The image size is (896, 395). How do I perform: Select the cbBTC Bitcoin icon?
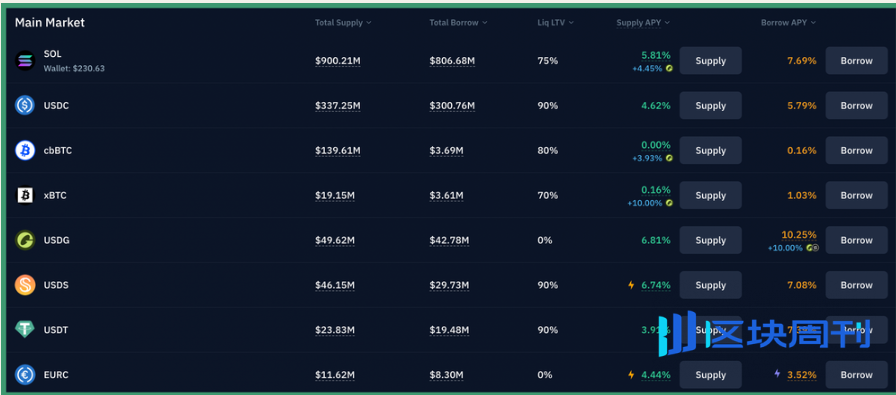(25, 150)
